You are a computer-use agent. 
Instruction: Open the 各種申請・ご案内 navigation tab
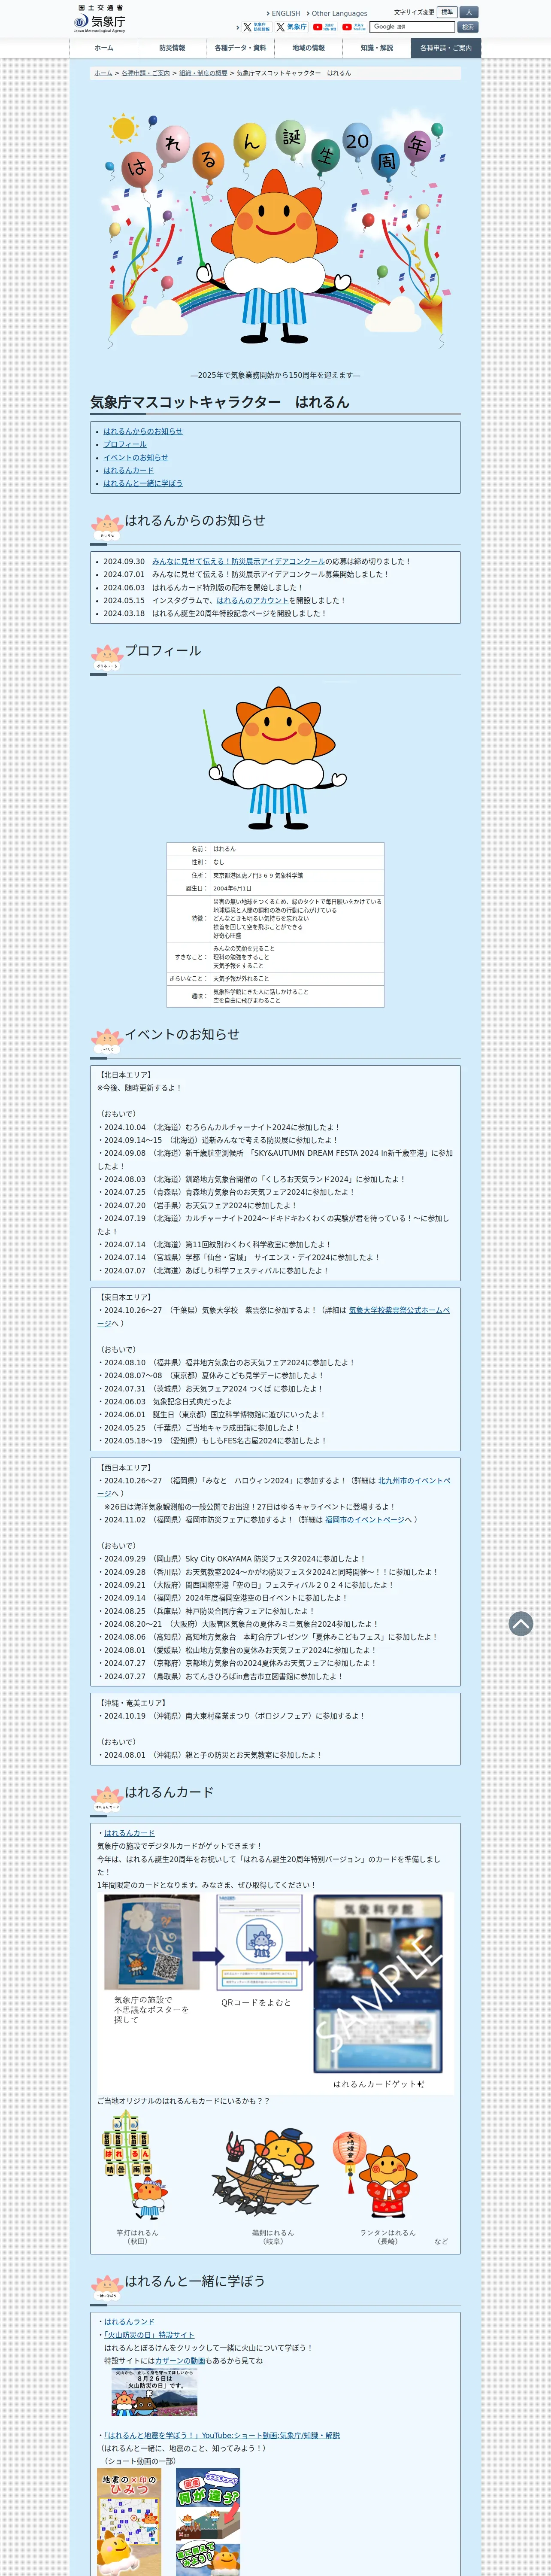(445, 48)
